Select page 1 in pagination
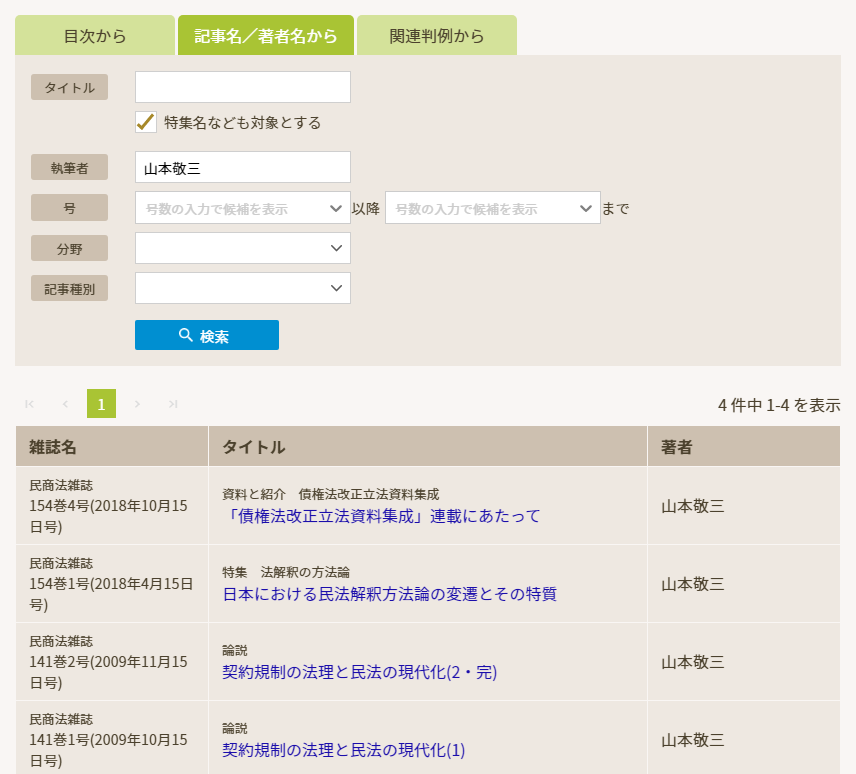This screenshot has width=856, height=774. (102, 404)
